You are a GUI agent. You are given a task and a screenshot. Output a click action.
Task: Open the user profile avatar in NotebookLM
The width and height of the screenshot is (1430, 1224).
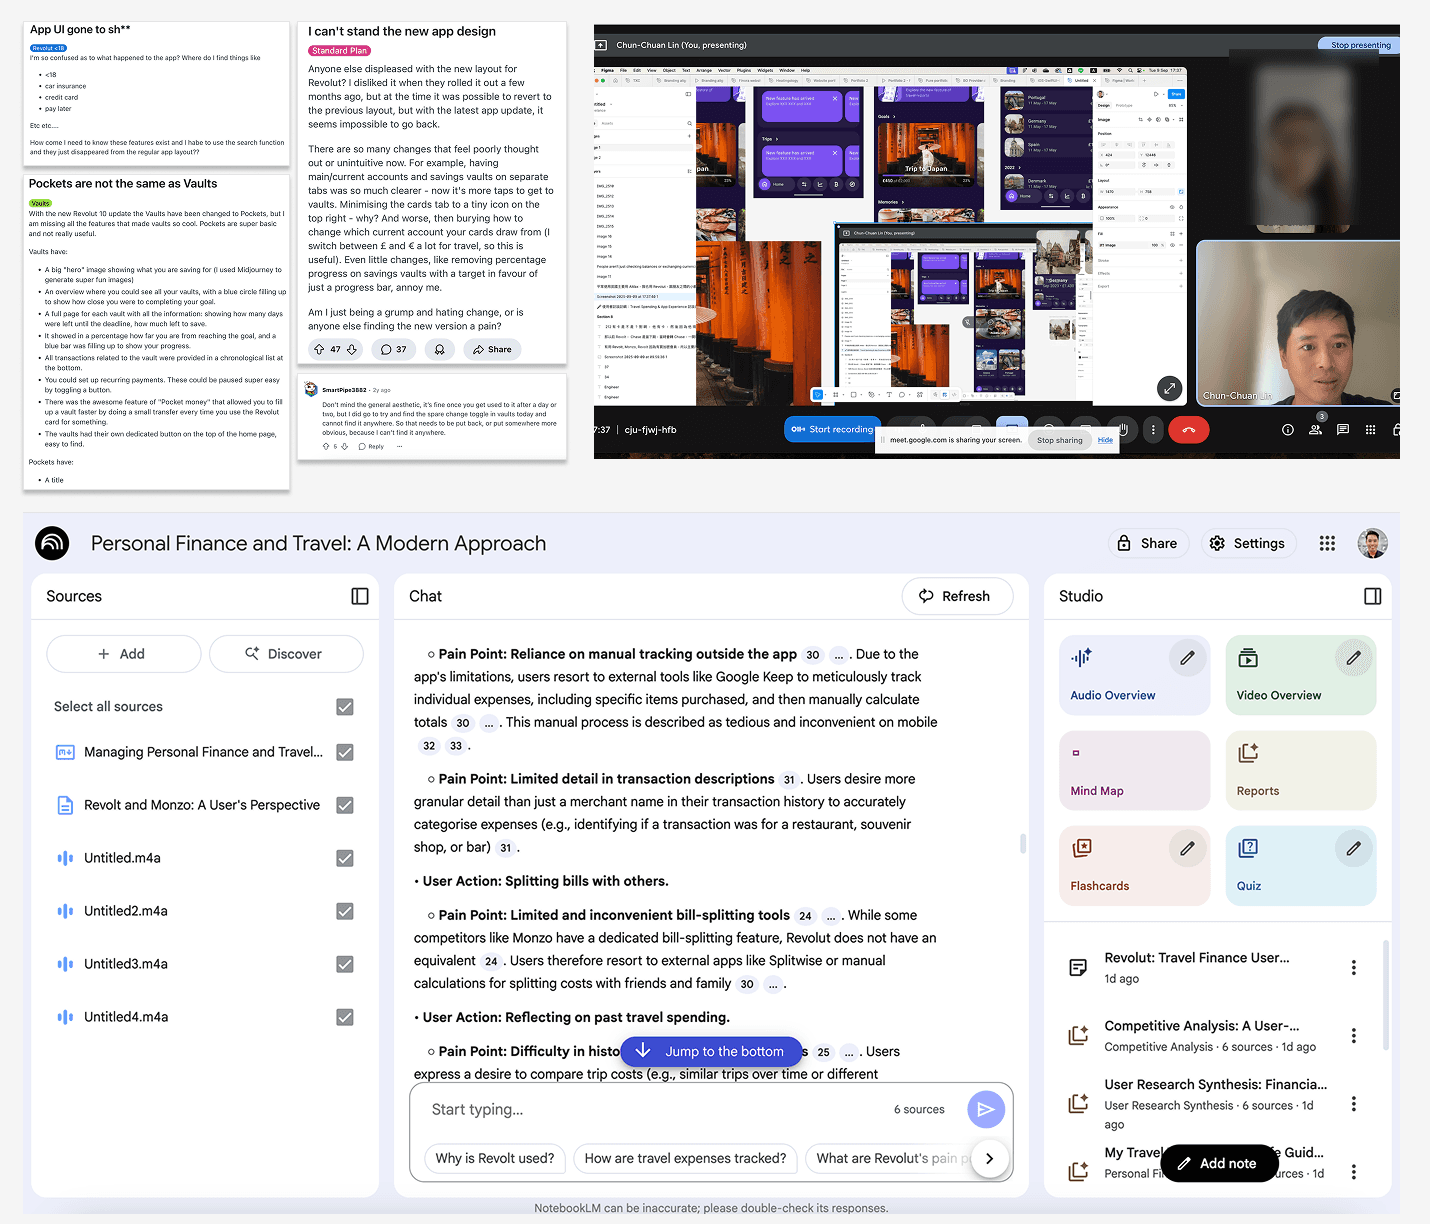tap(1372, 543)
